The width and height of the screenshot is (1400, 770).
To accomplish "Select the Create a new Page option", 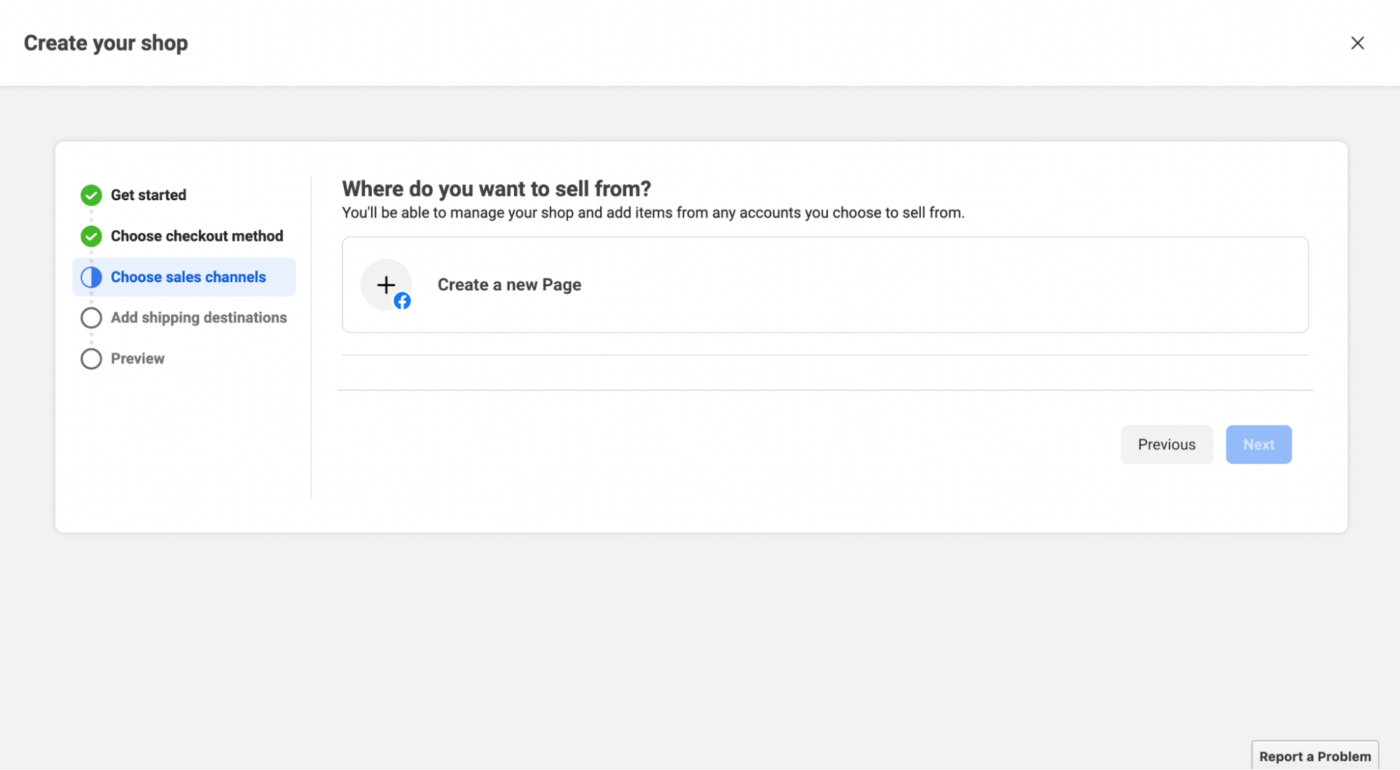I will pyautogui.click(x=825, y=284).
